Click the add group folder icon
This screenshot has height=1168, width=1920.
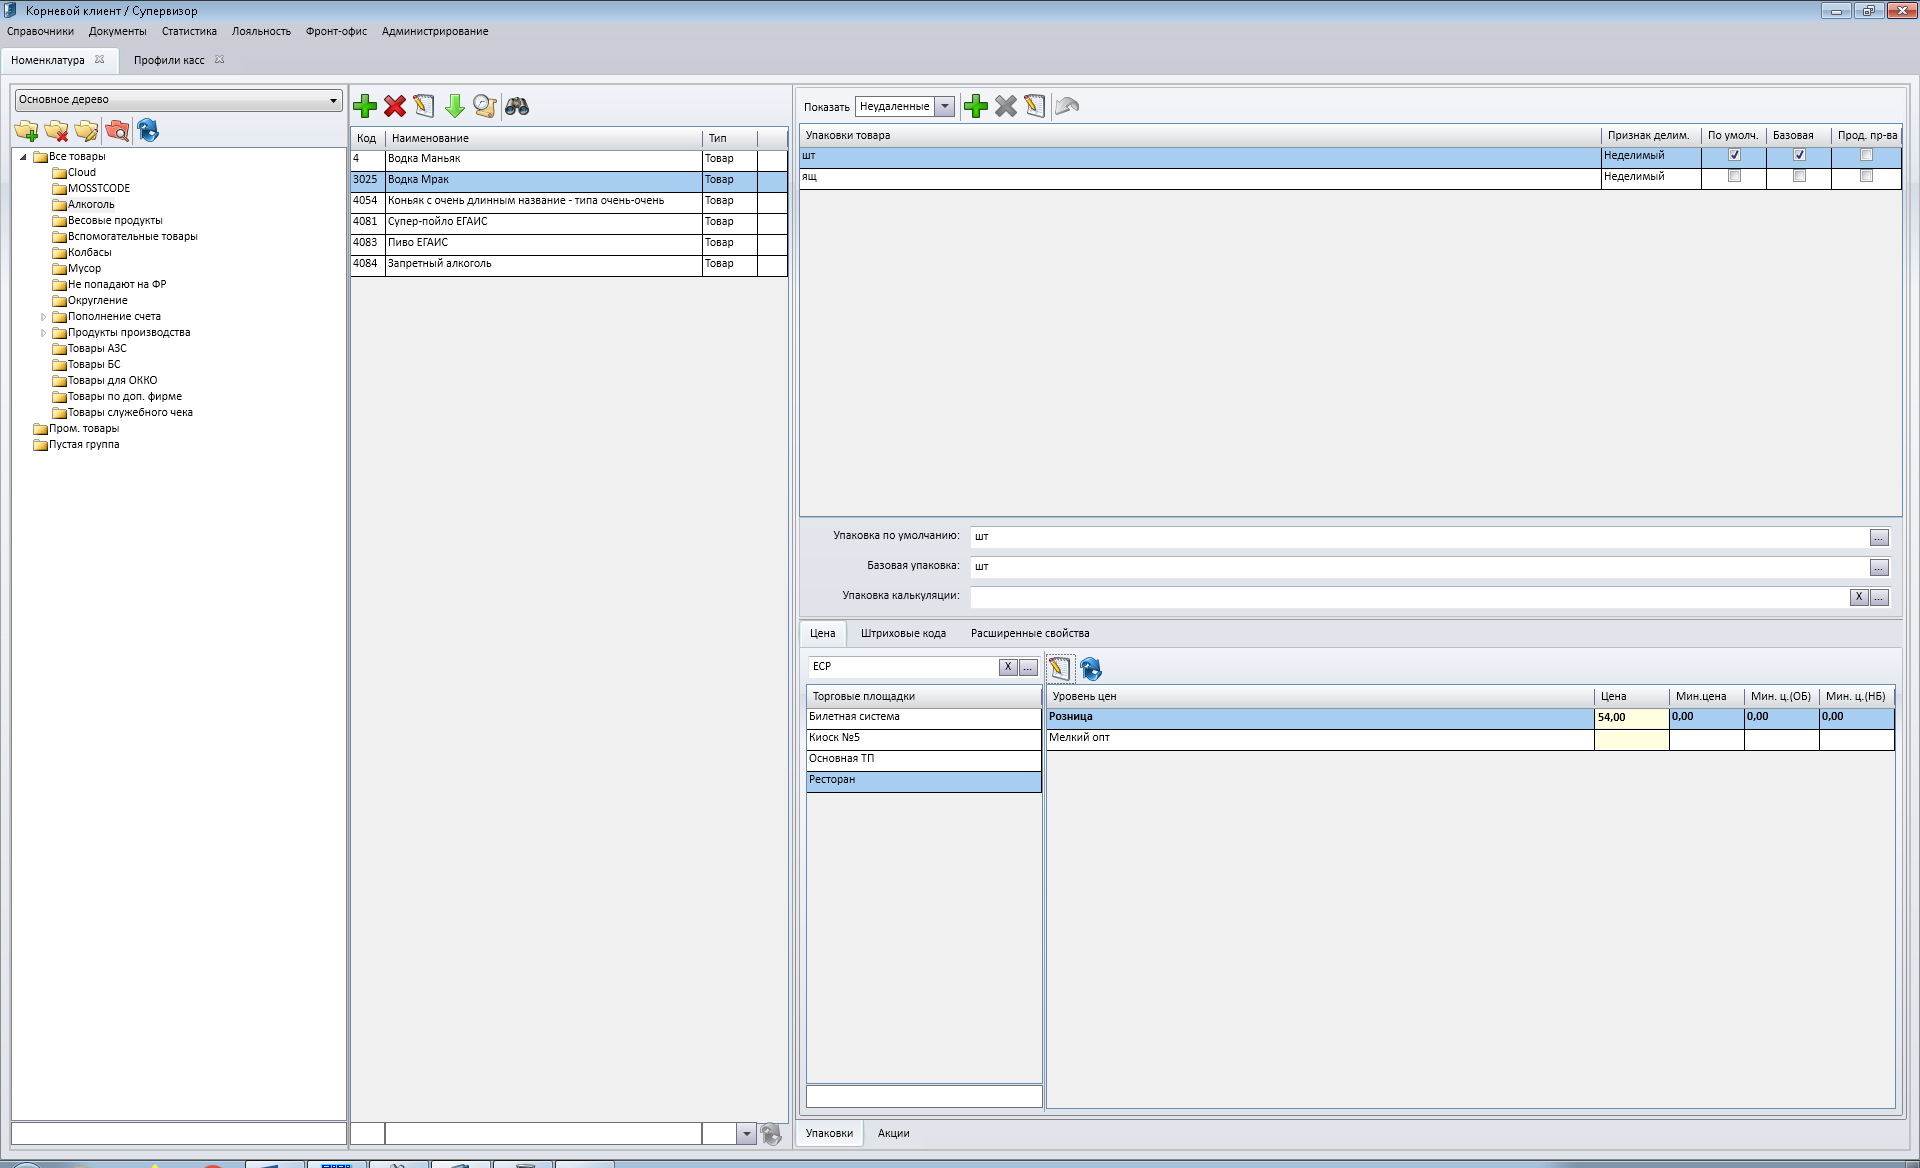click(x=26, y=131)
